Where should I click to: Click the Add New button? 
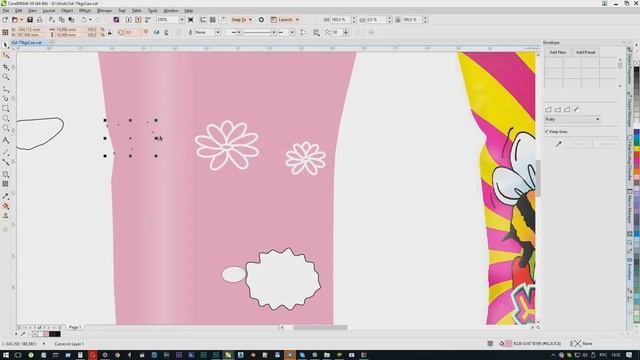pyautogui.click(x=558, y=52)
